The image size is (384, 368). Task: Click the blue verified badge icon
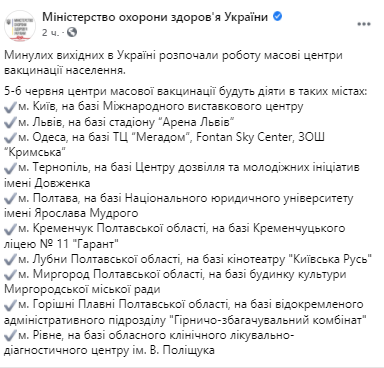tap(277, 16)
